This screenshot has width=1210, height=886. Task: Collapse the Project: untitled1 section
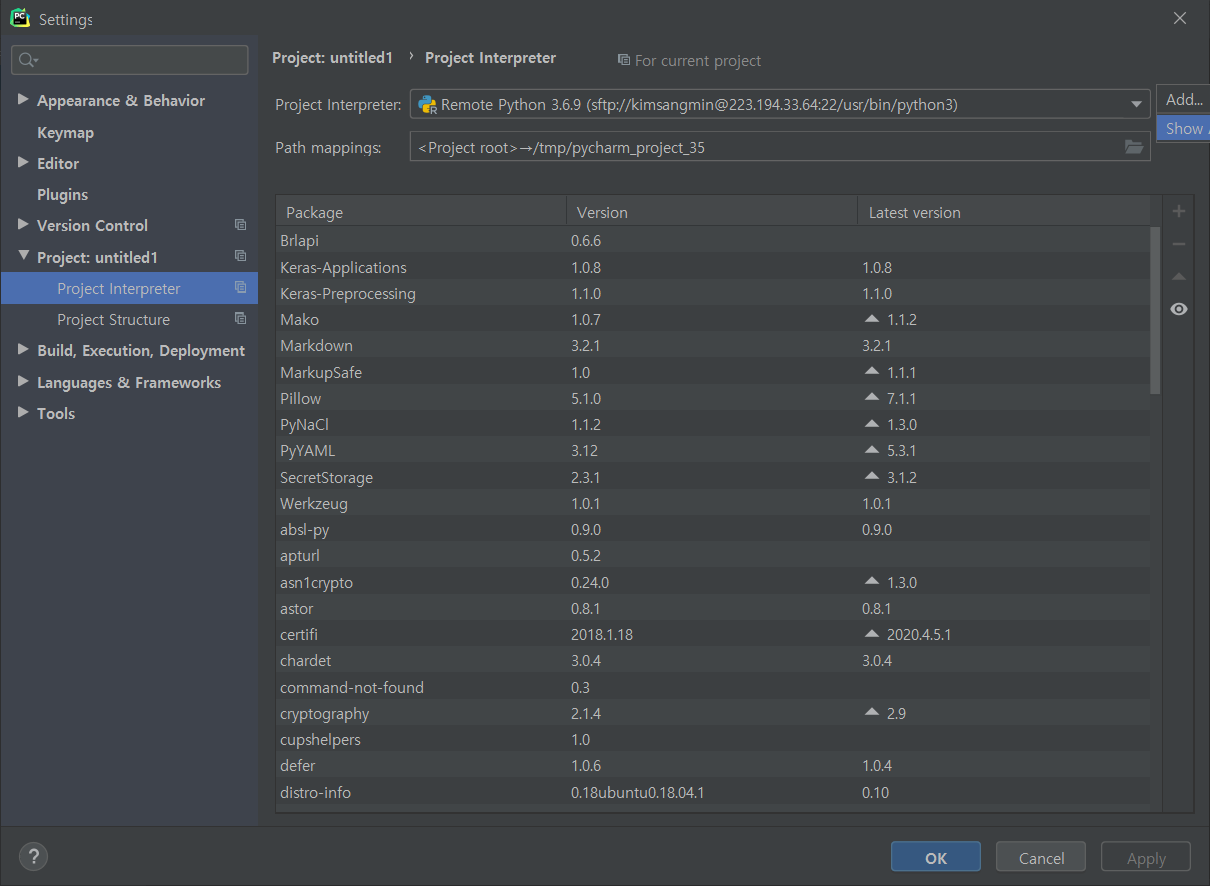pos(23,256)
